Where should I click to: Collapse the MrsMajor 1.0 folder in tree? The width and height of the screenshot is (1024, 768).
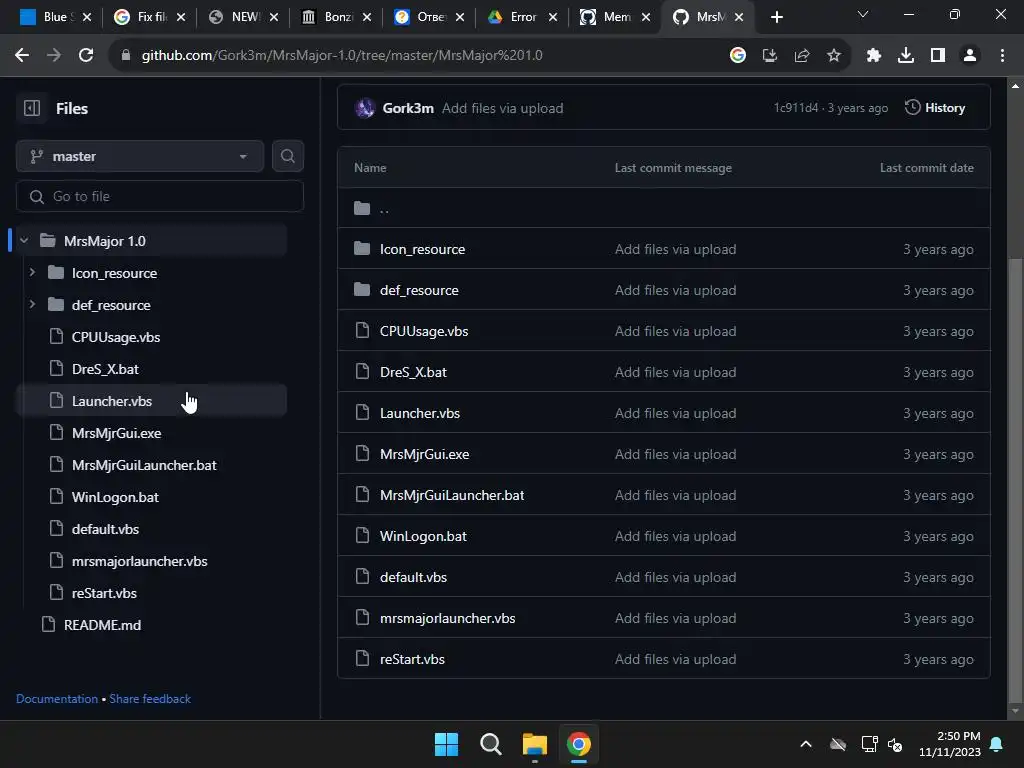(24, 241)
